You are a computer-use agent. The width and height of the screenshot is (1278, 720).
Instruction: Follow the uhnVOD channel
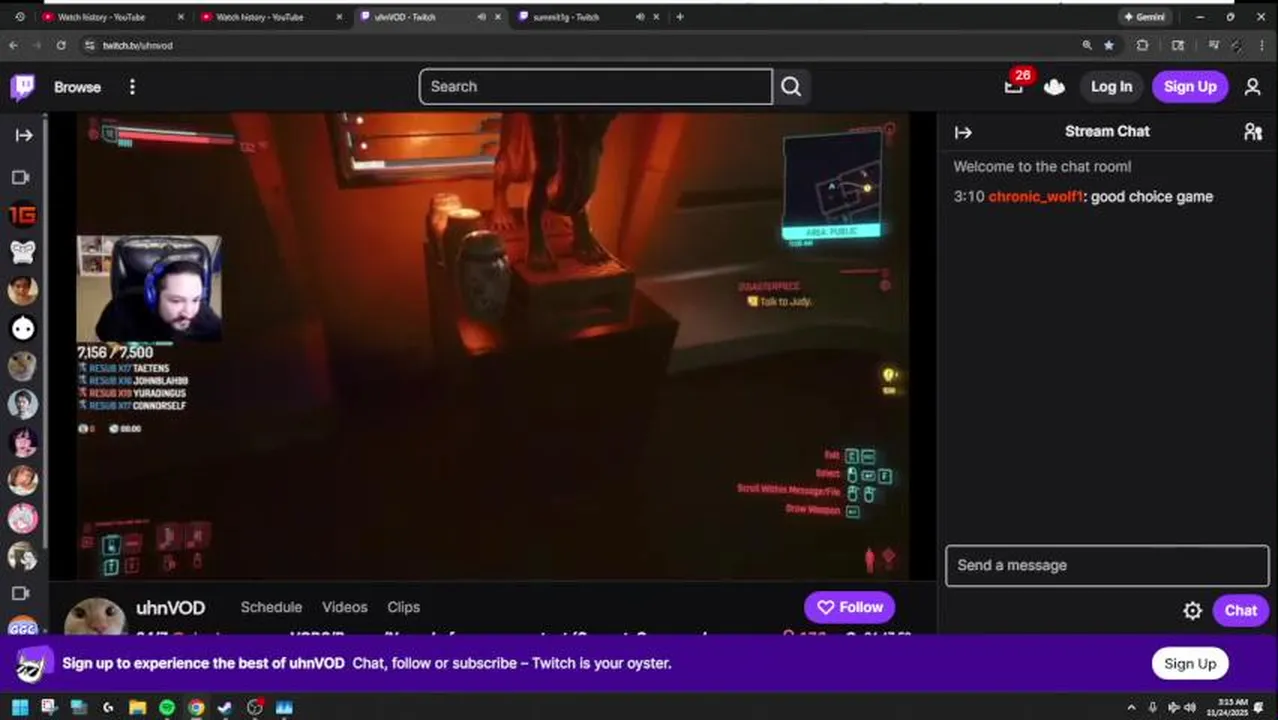pyautogui.click(x=850, y=607)
